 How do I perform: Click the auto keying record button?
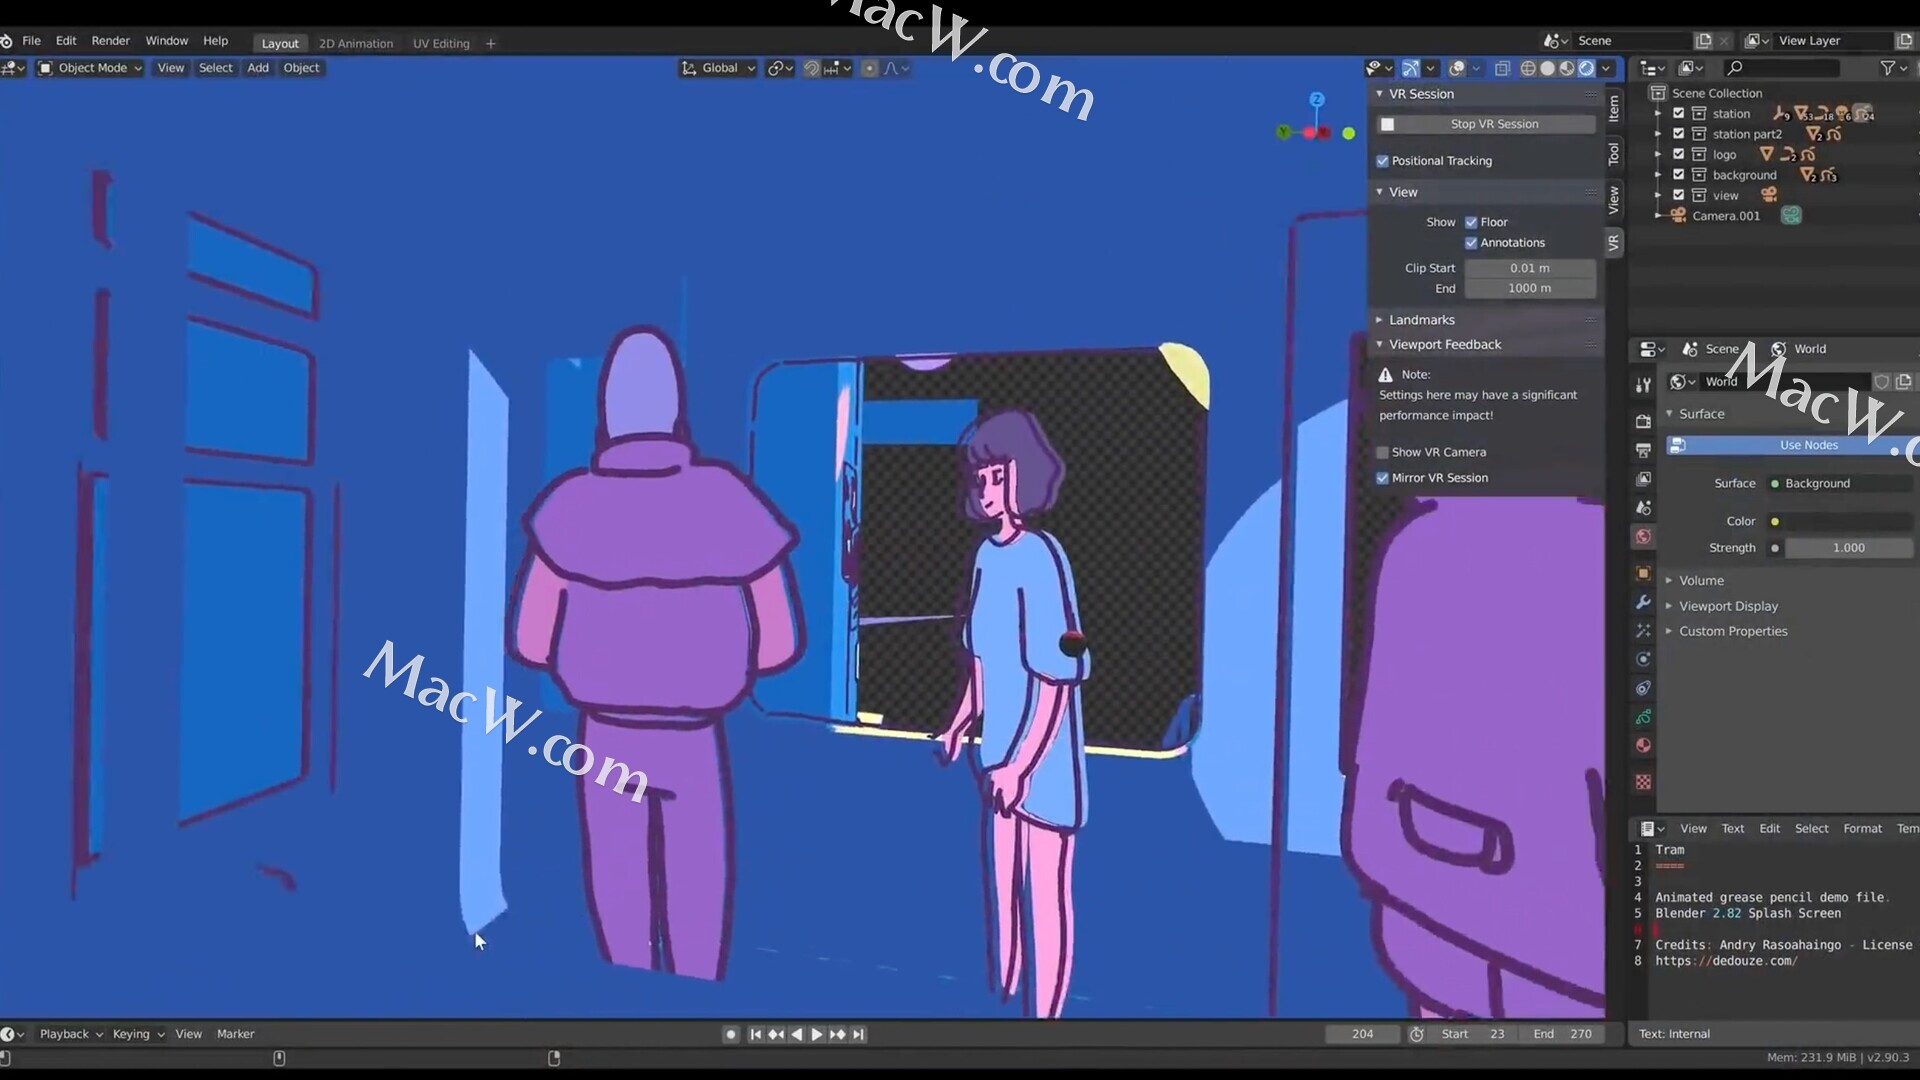coord(731,1034)
